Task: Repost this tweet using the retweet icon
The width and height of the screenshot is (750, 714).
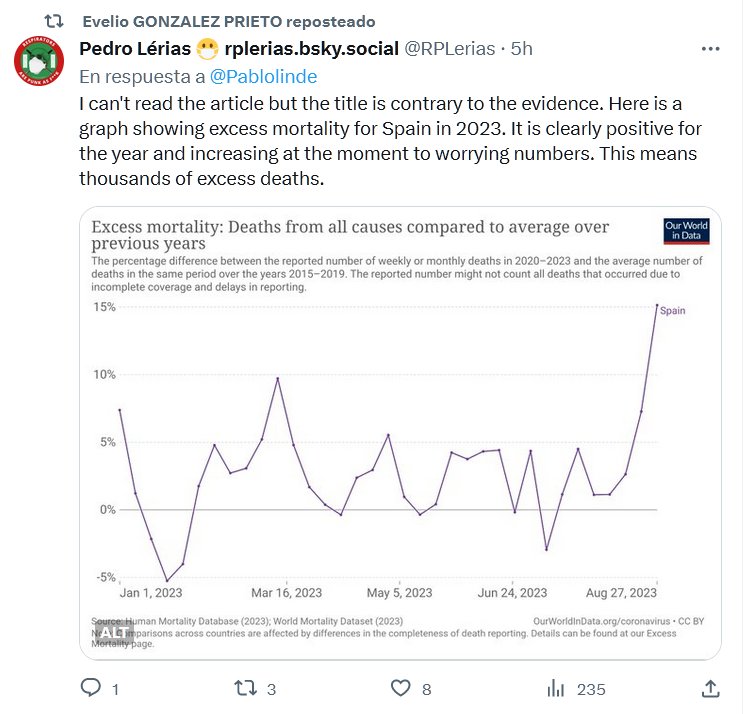Action: click(245, 688)
